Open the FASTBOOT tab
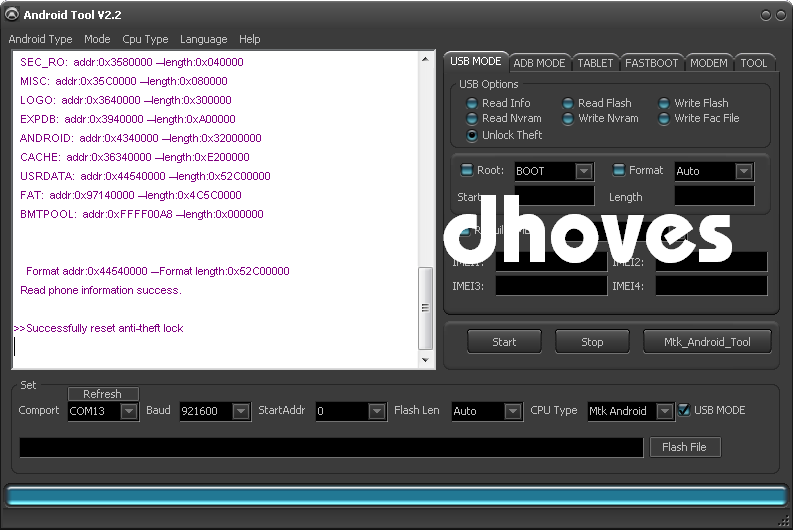793x530 pixels. pyautogui.click(x=651, y=63)
